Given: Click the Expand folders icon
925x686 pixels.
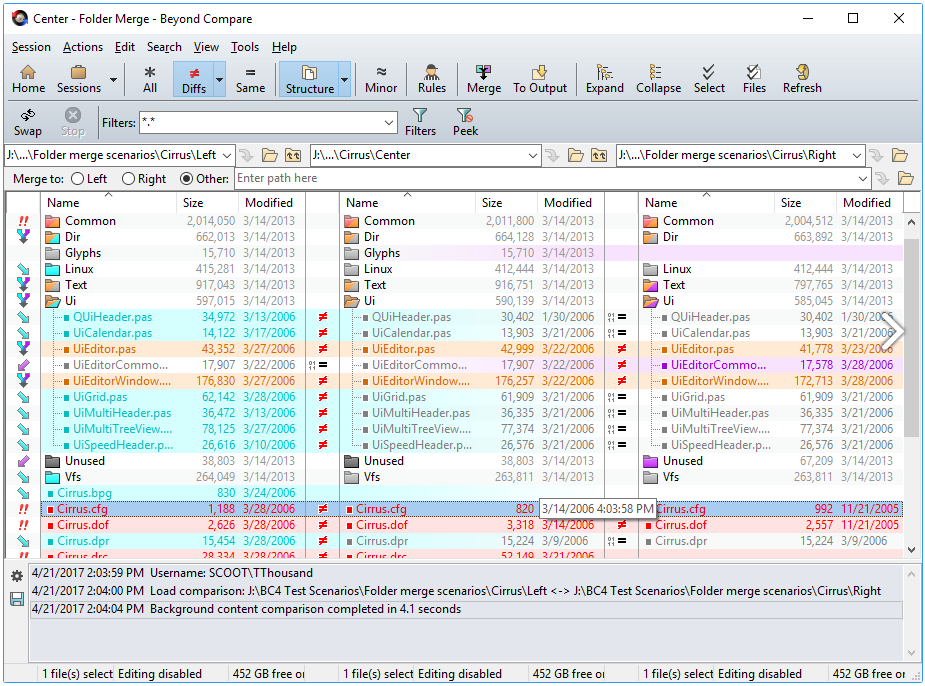Looking at the screenshot, I should tap(604, 78).
